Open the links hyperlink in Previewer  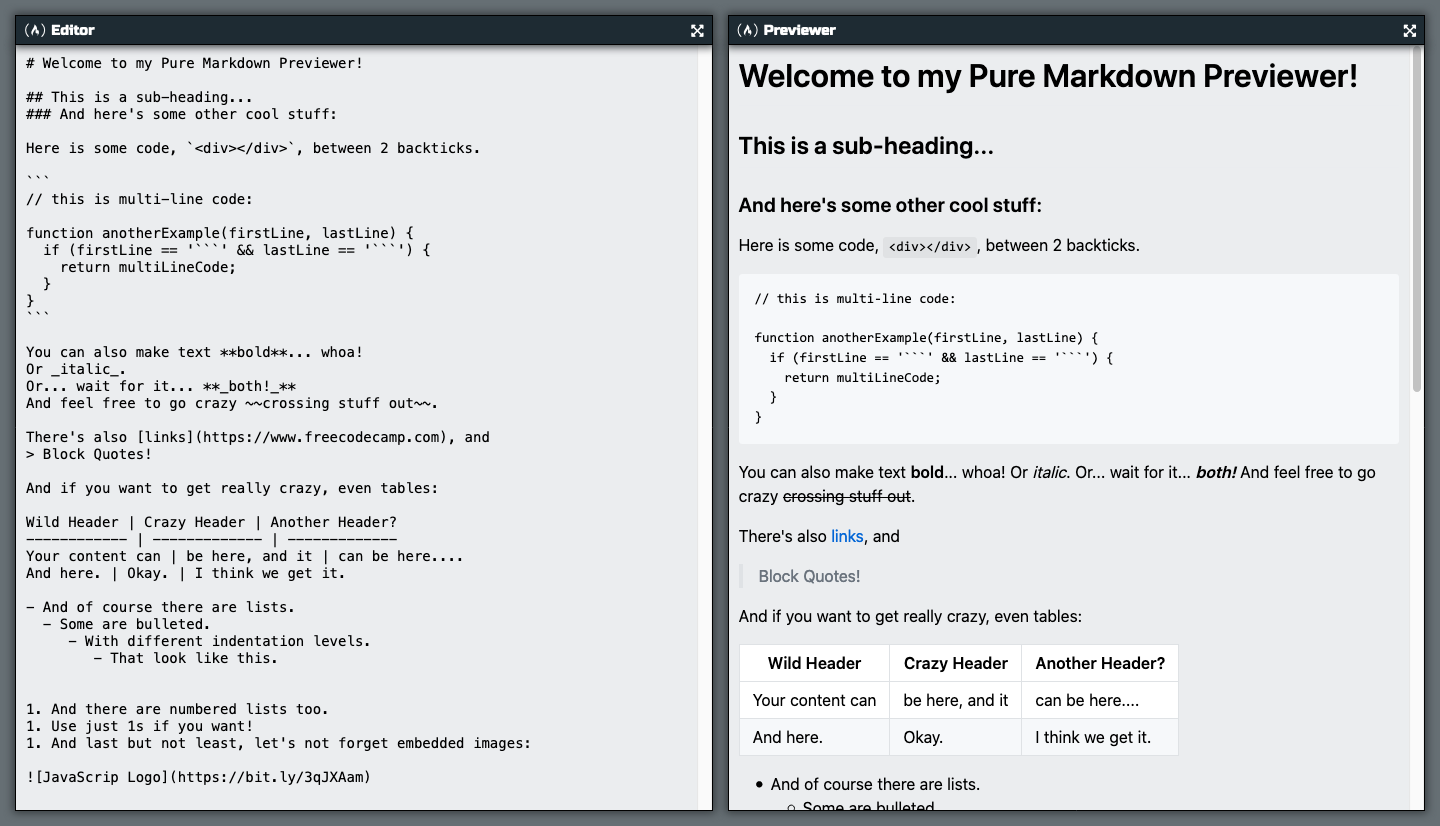tap(847, 536)
